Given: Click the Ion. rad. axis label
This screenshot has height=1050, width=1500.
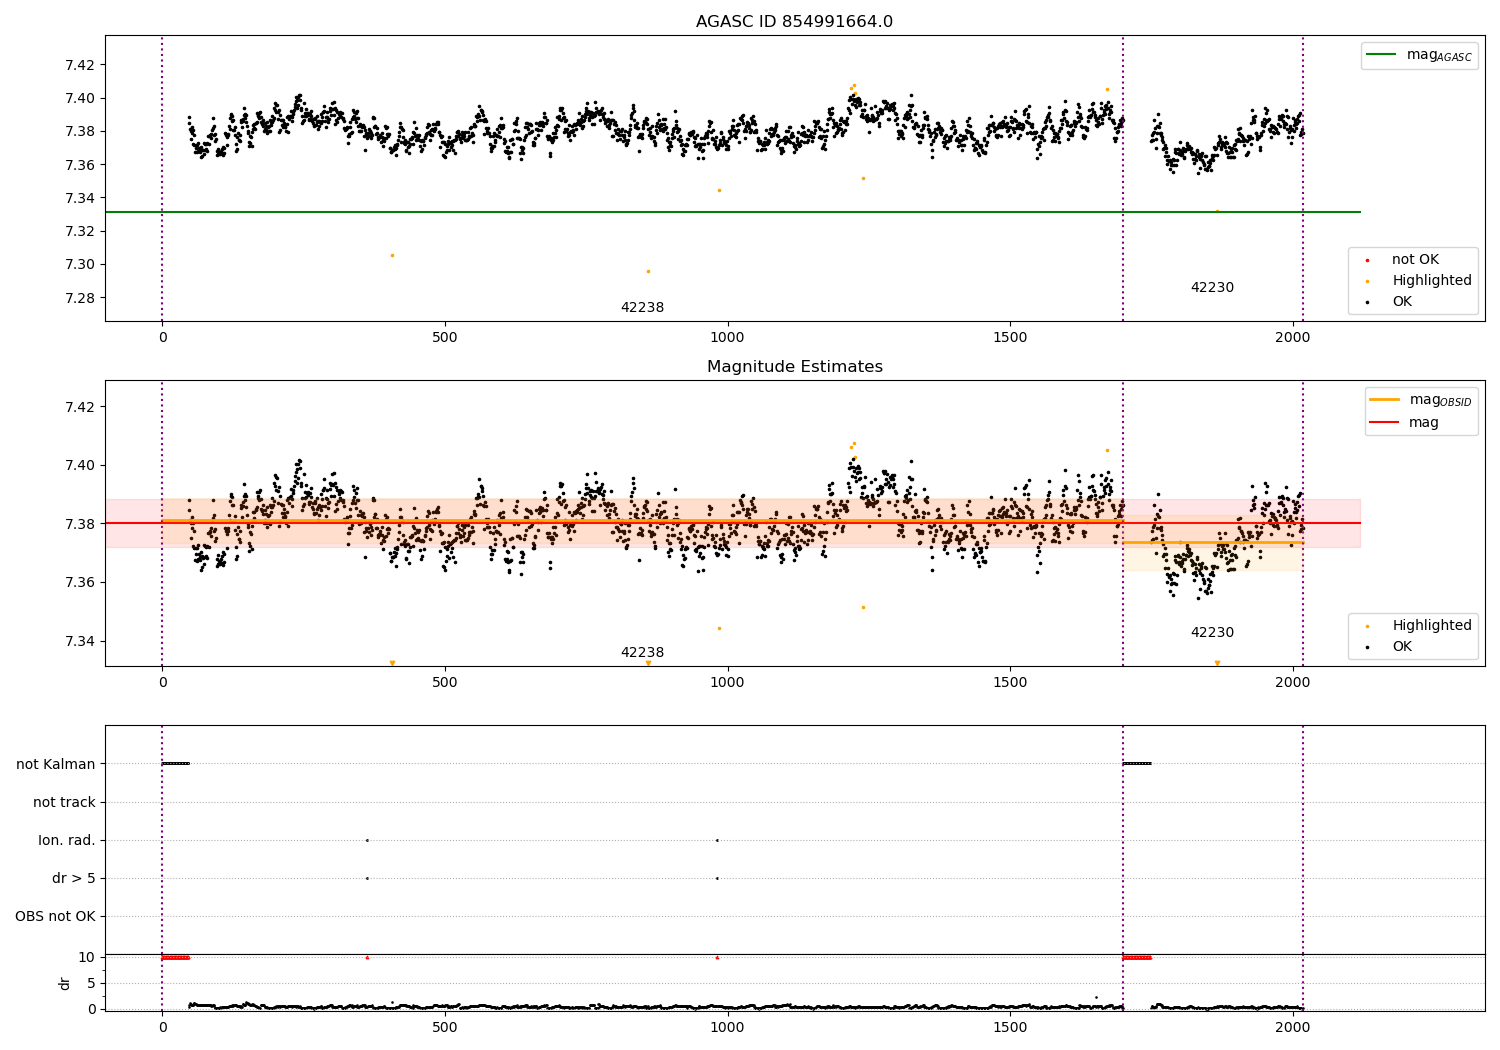Looking at the screenshot, I should pos(67,840).
